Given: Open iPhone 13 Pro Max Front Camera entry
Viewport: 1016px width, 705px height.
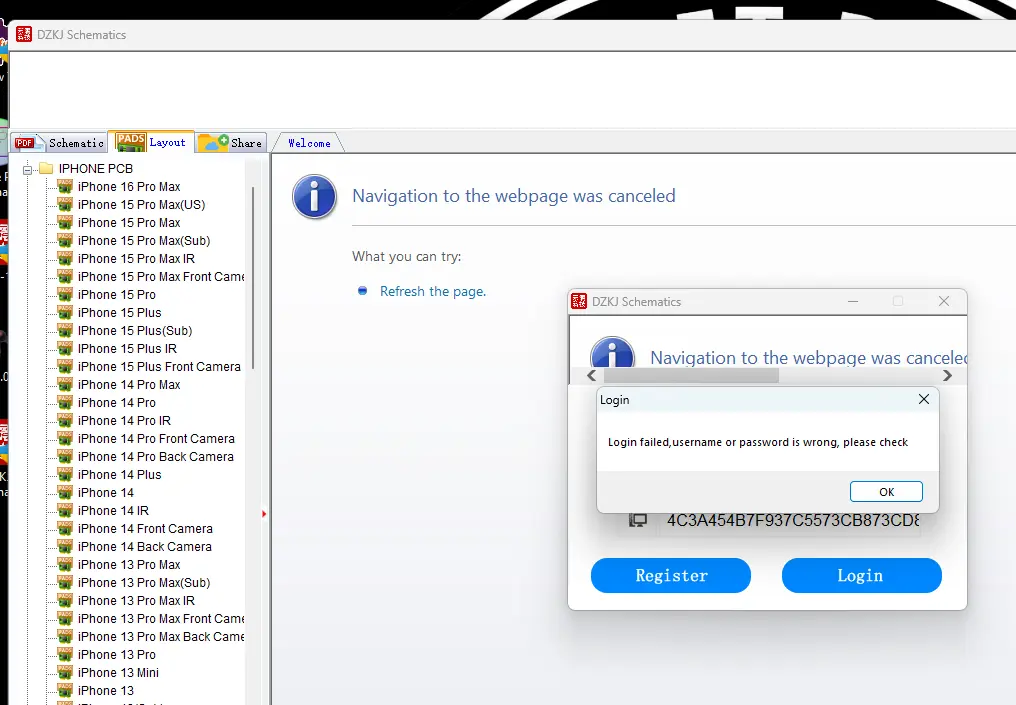Looking at the screenshot, I should coord(161,619).
